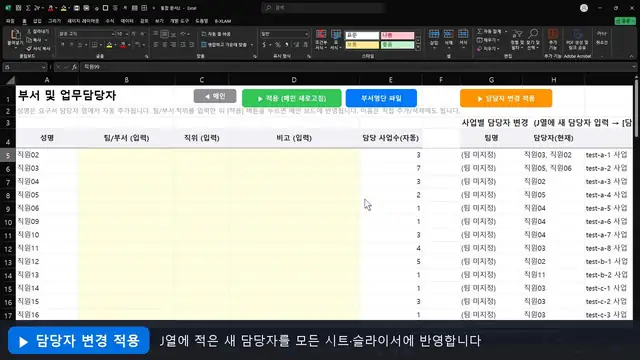Image resolution: width=640 pixels, height=360 pixels.
Task: Click the Paste clipboard icon
Action: (x=16, y=34)
